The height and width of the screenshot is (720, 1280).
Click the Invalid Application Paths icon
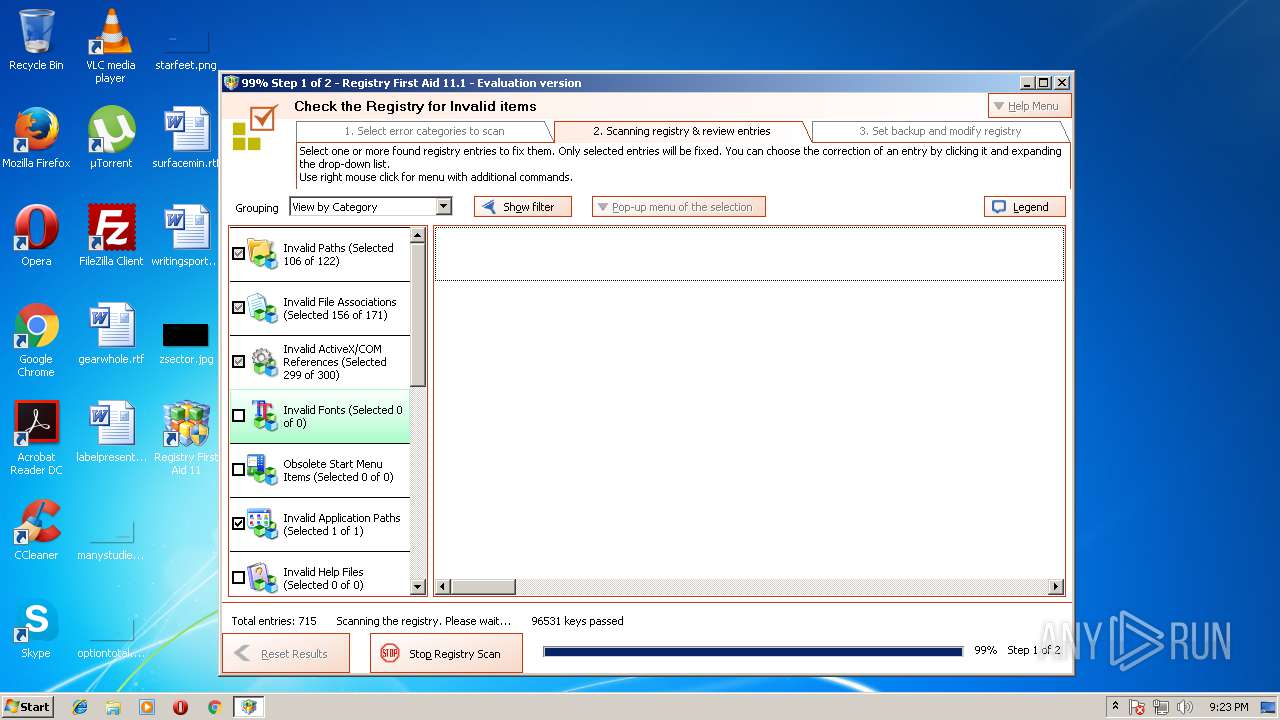pyautogui.click(x=263, y=524)
